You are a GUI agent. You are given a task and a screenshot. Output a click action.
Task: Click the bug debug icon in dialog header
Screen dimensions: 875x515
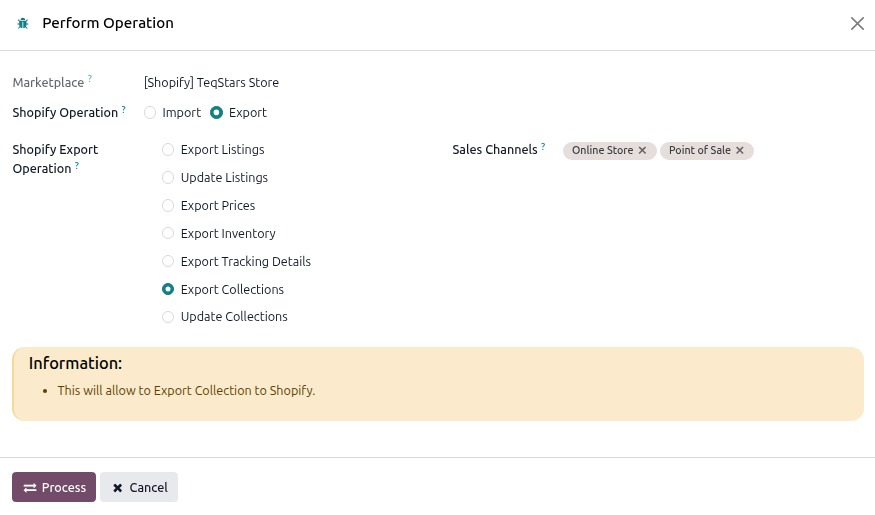23,23
